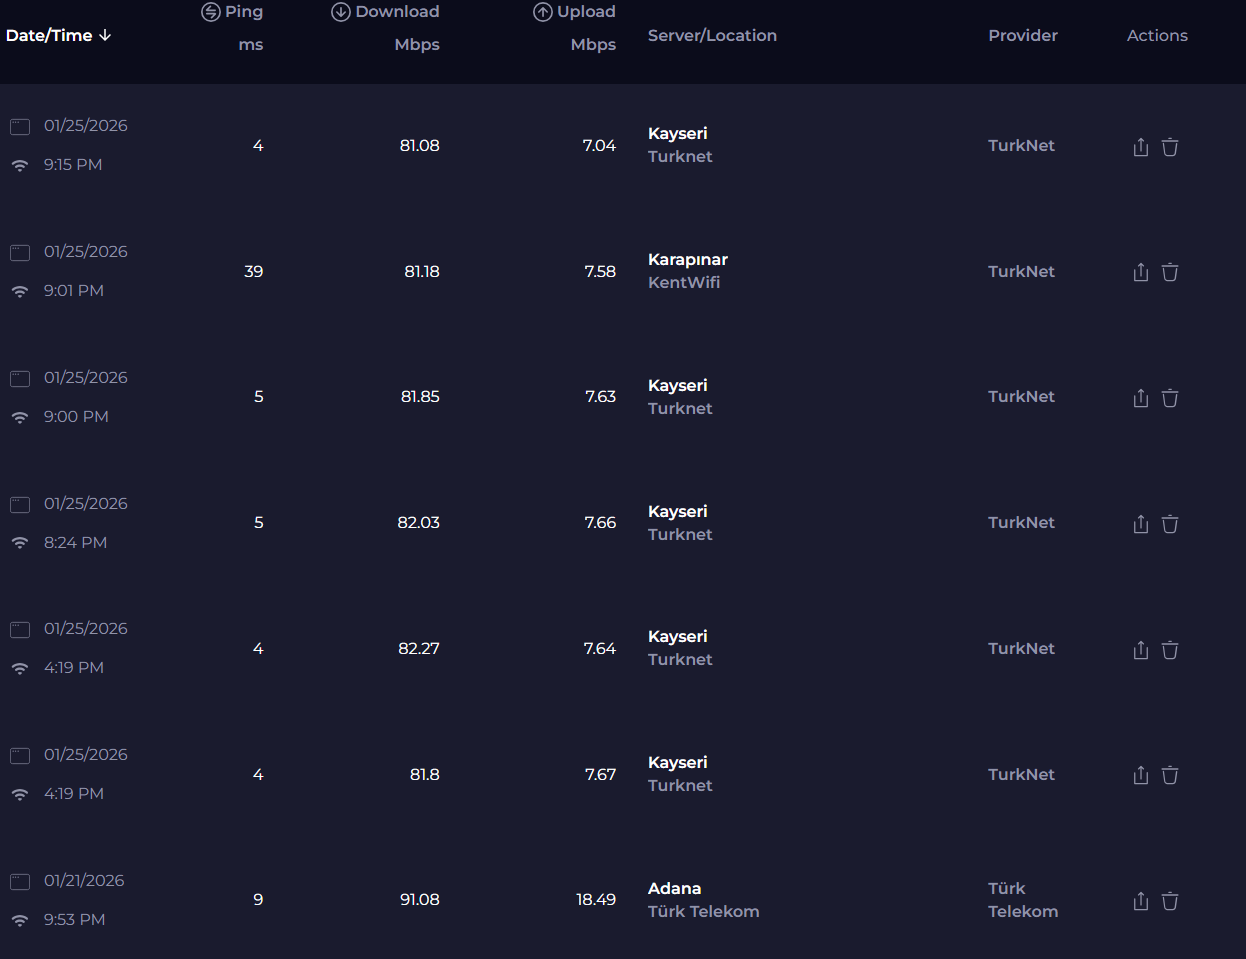This screenshot has height=959, width=1246.
Task: Click the Upload arrow header icon
Action: click(x=543, y=12)
